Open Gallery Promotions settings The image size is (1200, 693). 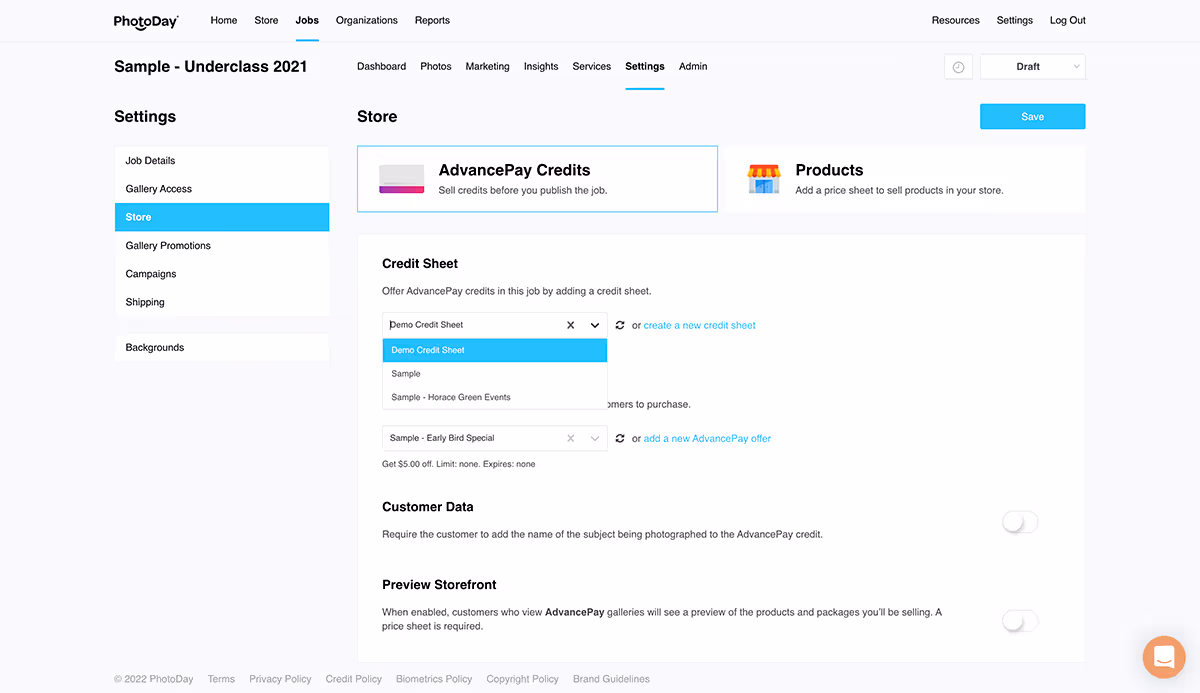[x=222, y=245]
